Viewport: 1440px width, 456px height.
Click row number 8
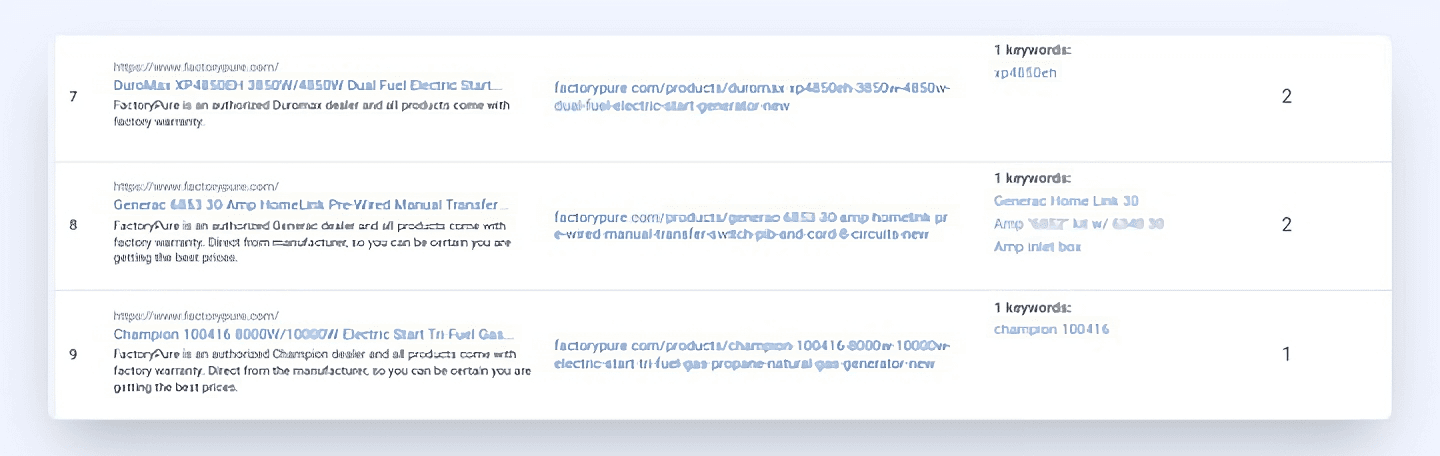coord(73,225)
